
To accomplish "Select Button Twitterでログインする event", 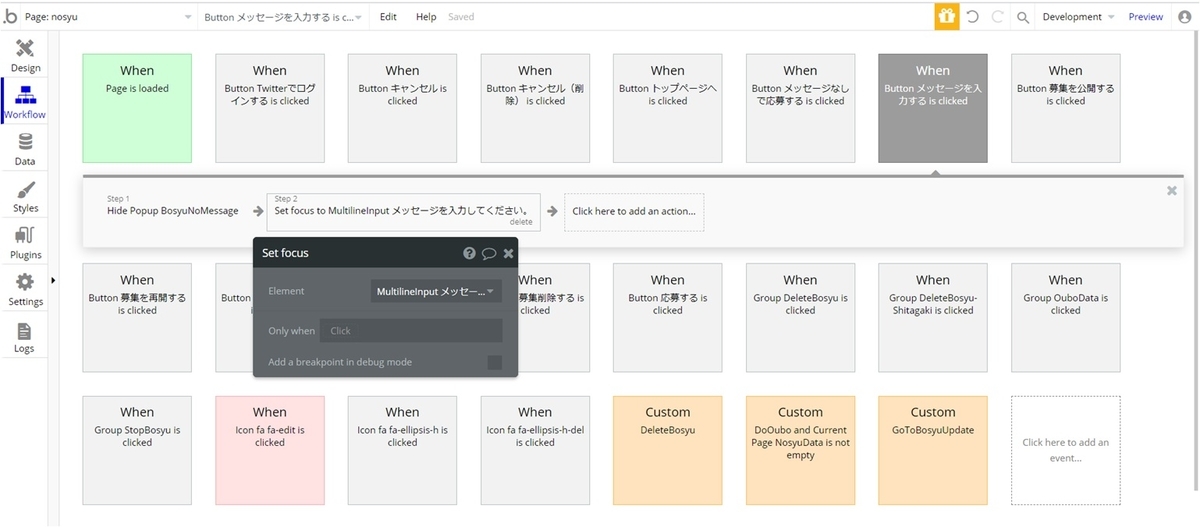I will [270, 108].
